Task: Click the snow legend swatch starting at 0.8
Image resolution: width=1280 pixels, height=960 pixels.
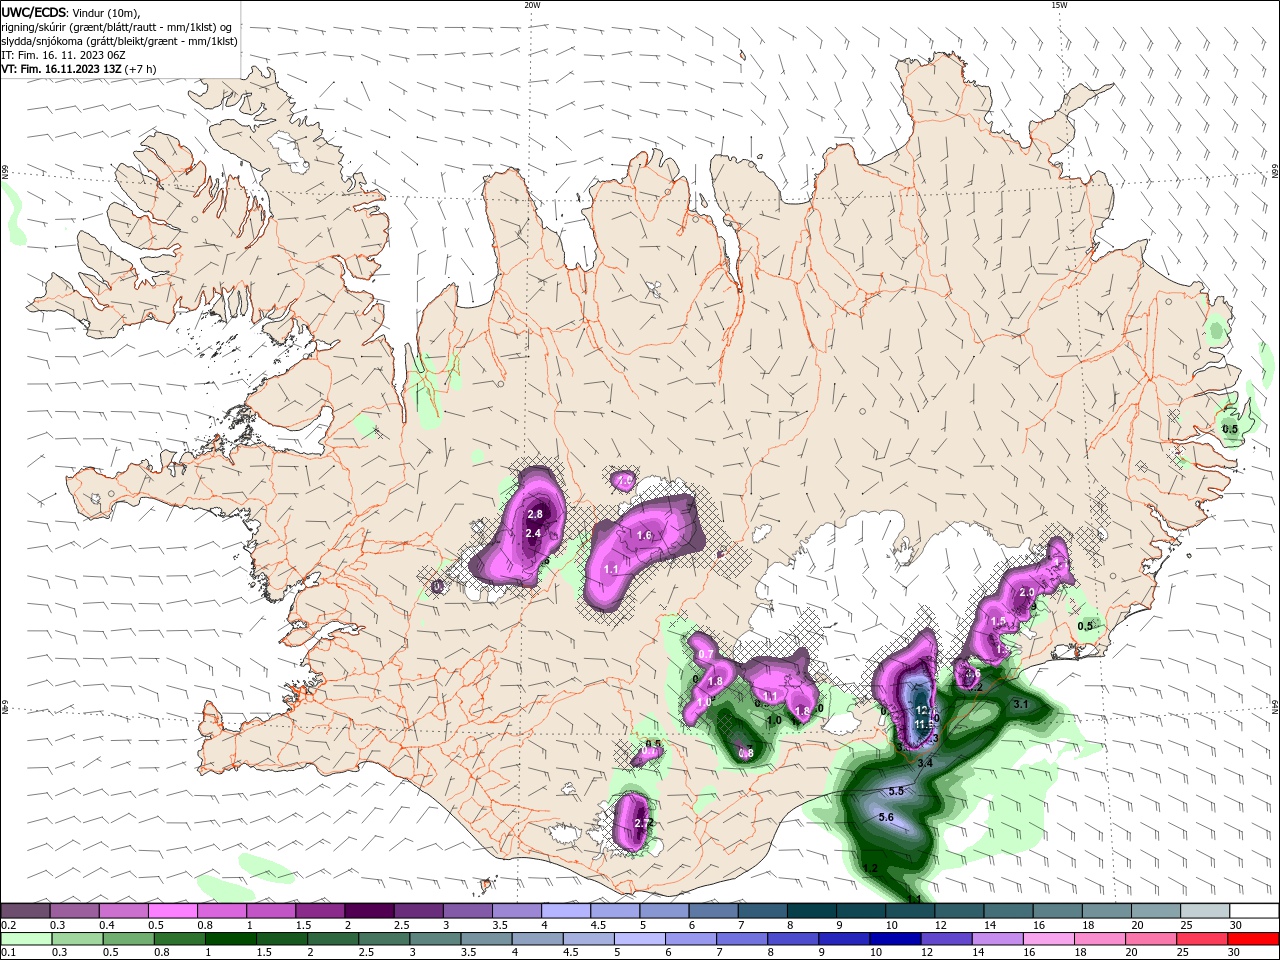Action: pyautogui.click(x=222, y=911)
